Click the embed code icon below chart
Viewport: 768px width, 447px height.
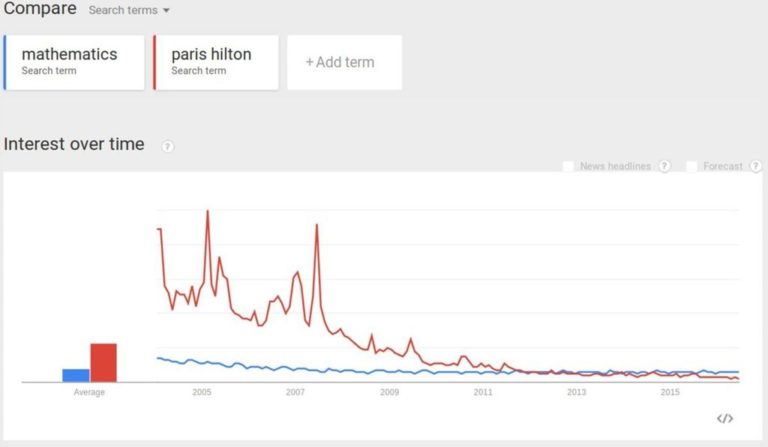[725, 418]
